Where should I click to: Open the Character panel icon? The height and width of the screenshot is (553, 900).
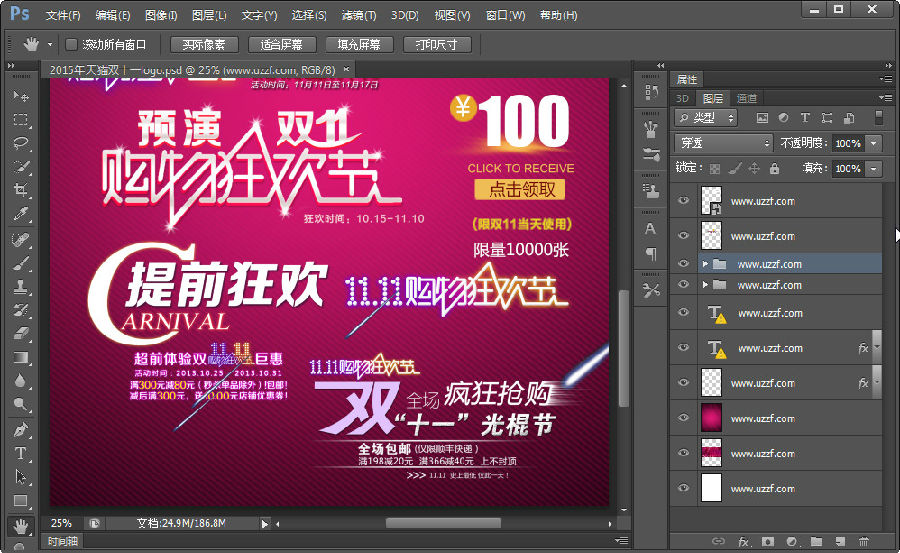coord(651,229)
